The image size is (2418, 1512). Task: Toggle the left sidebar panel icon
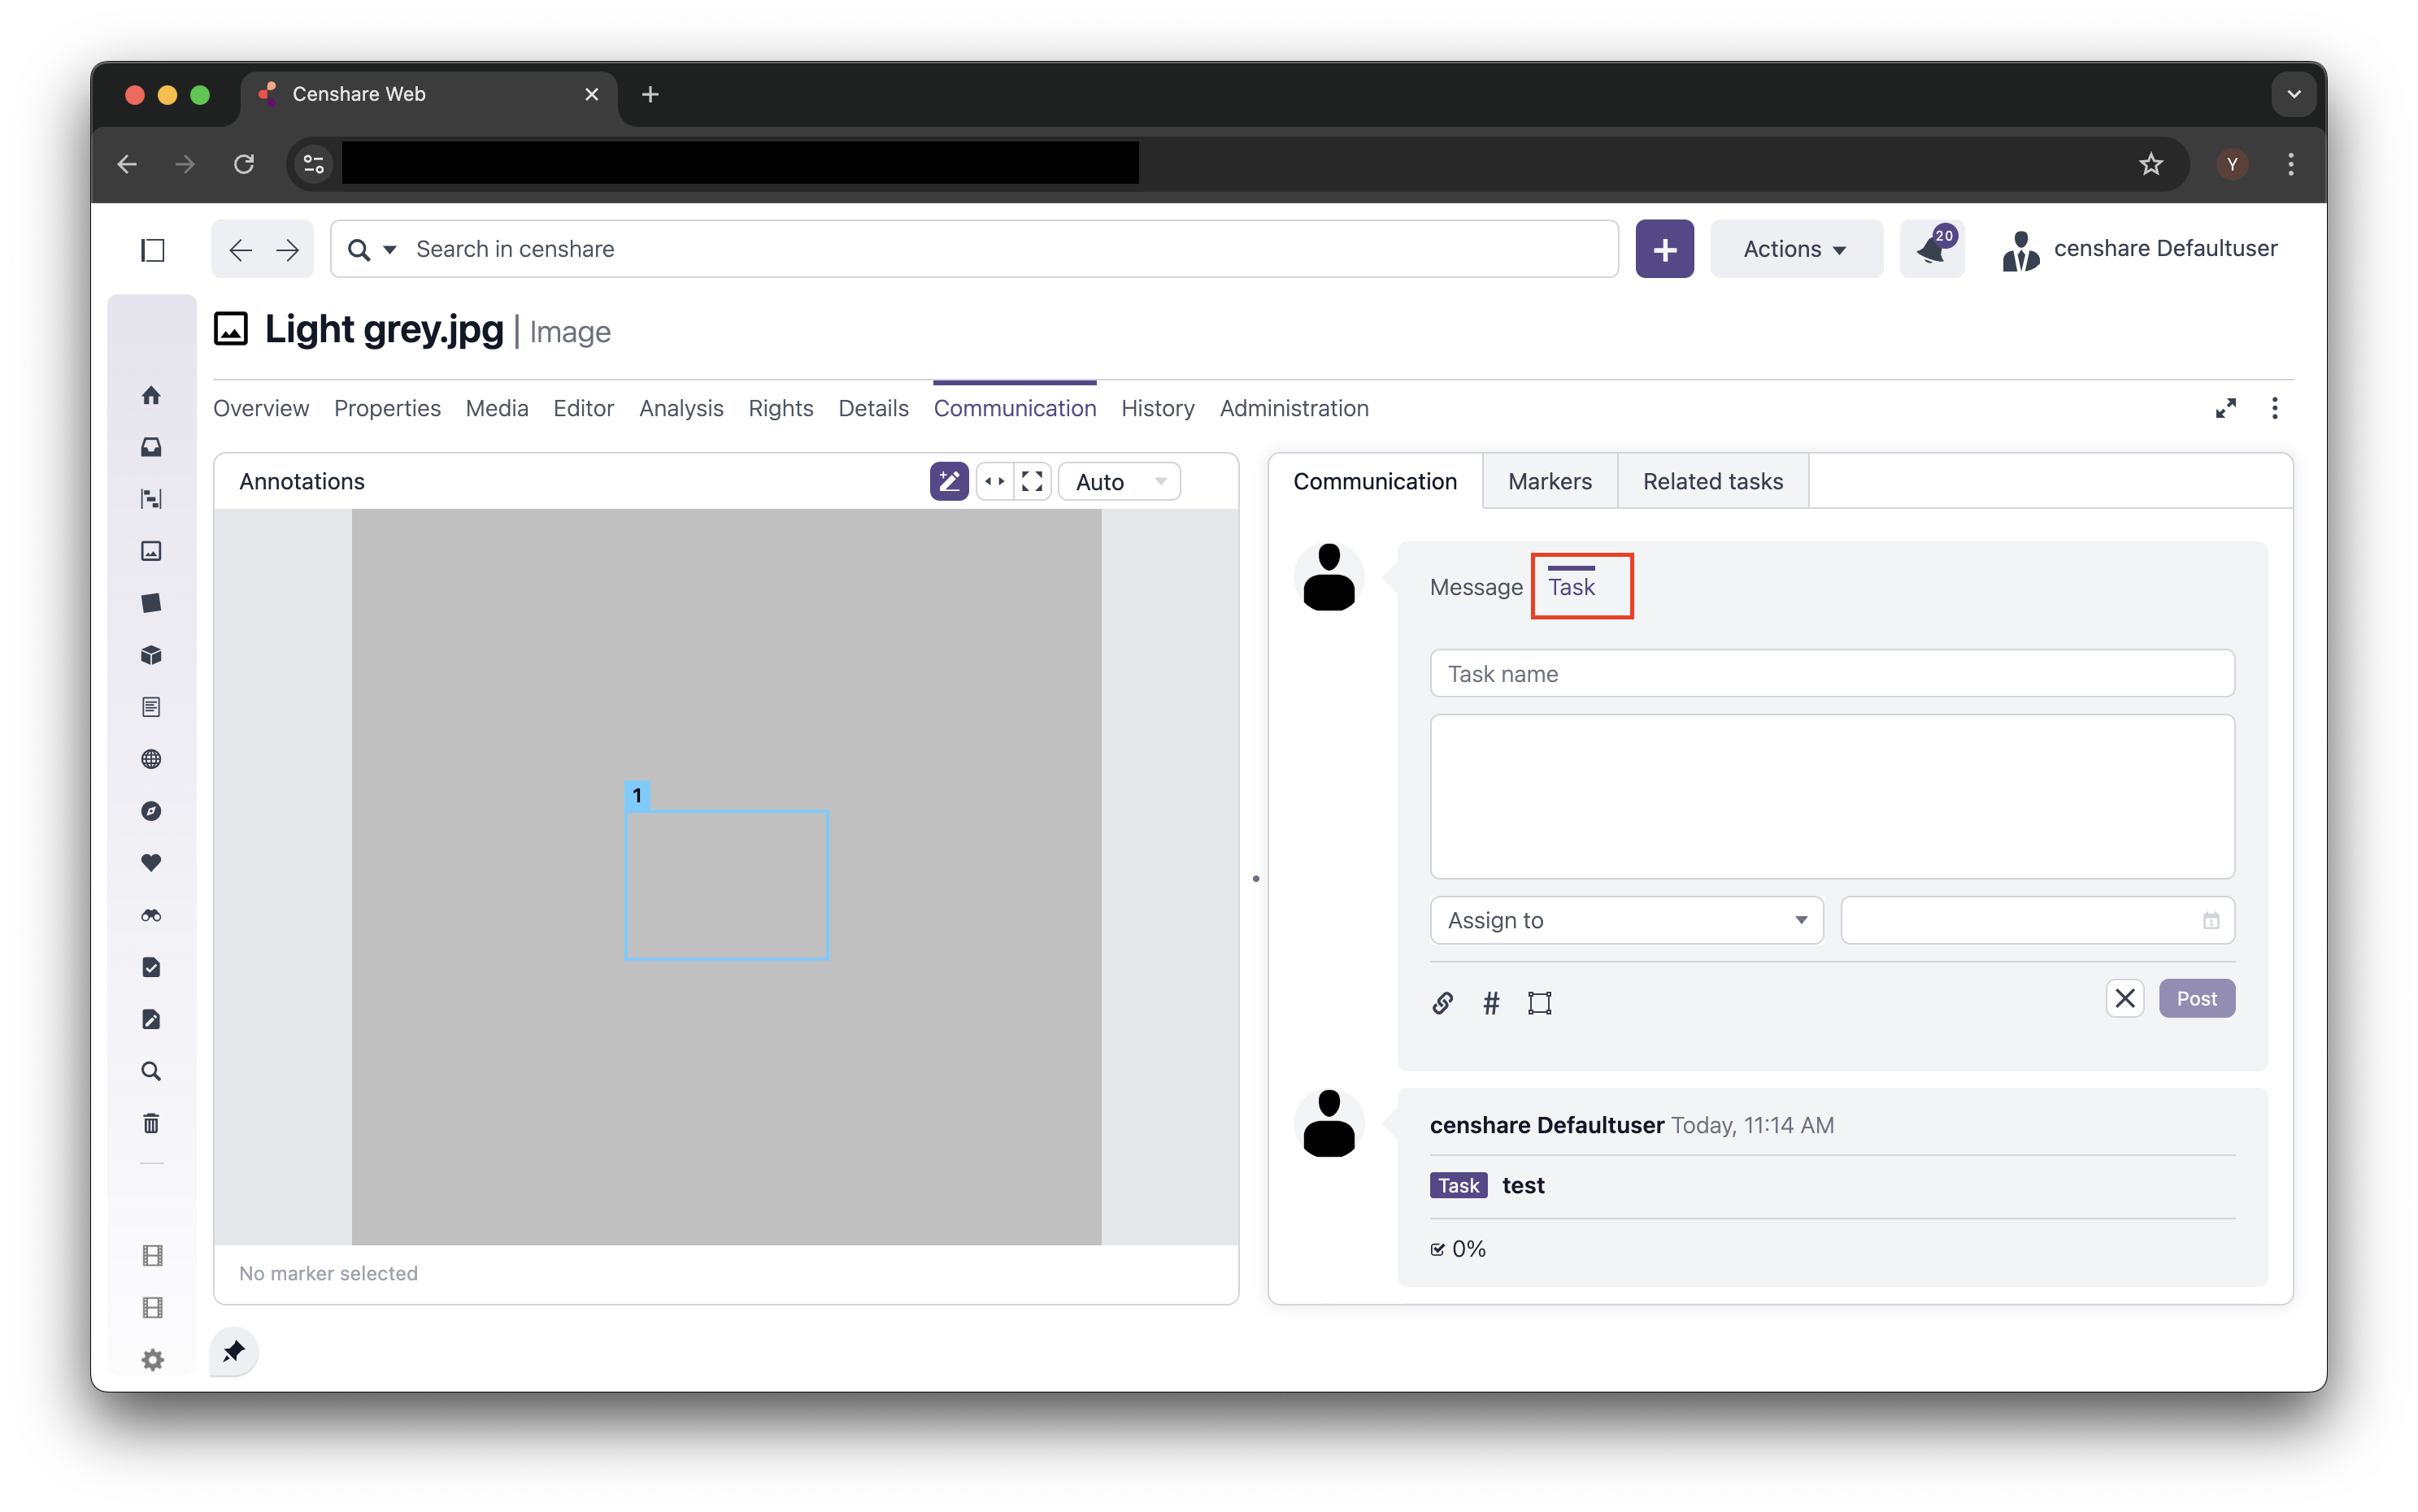point(152,249)
